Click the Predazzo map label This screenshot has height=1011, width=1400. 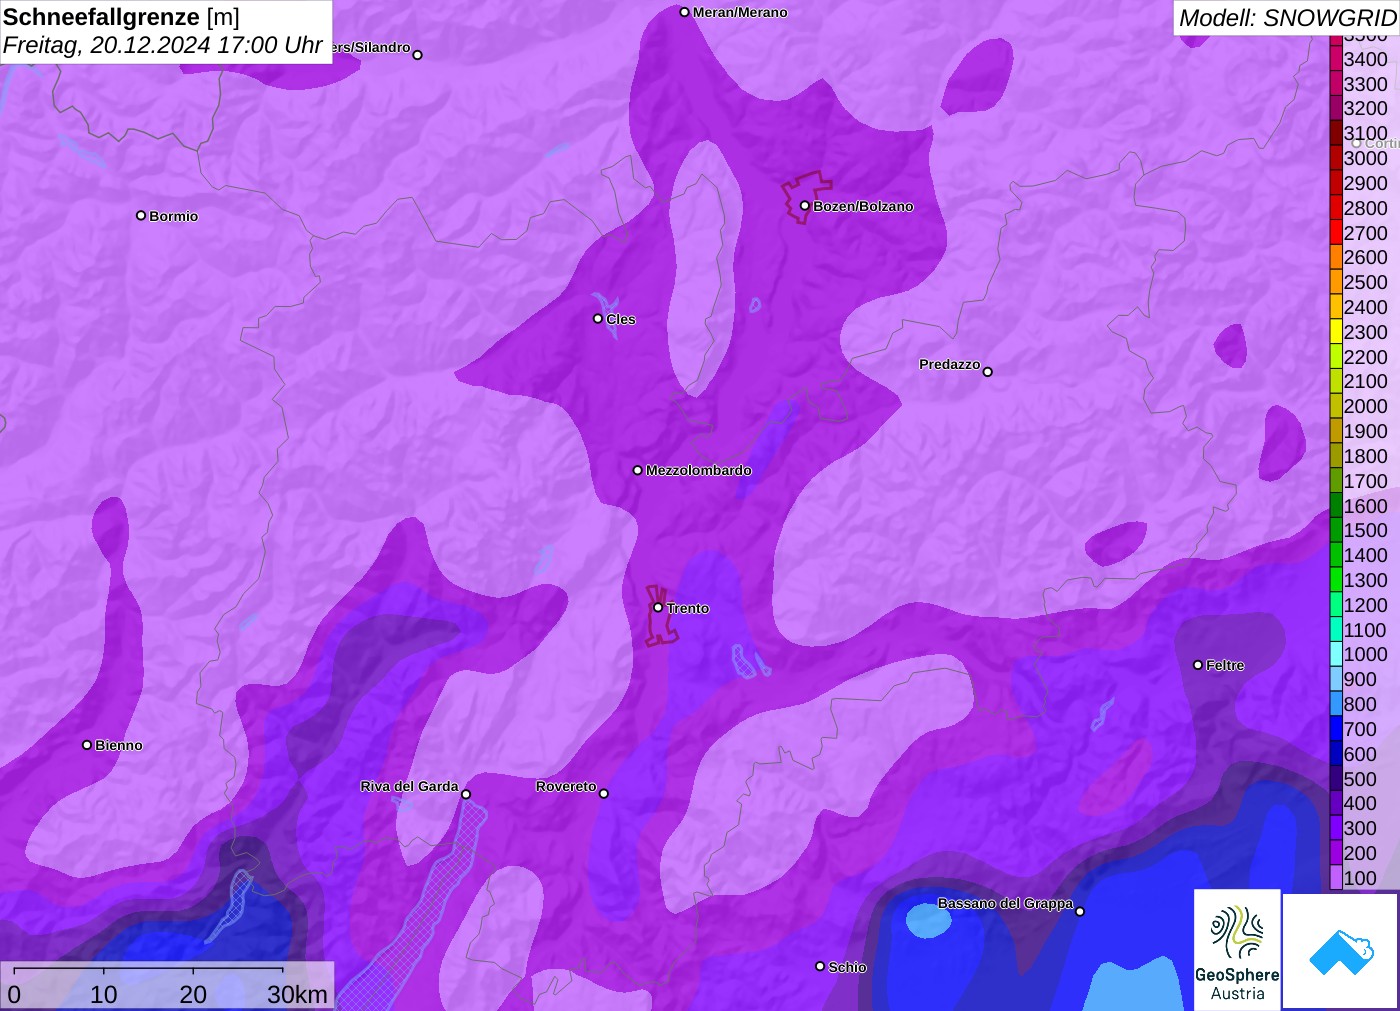(x=949, y=364)
